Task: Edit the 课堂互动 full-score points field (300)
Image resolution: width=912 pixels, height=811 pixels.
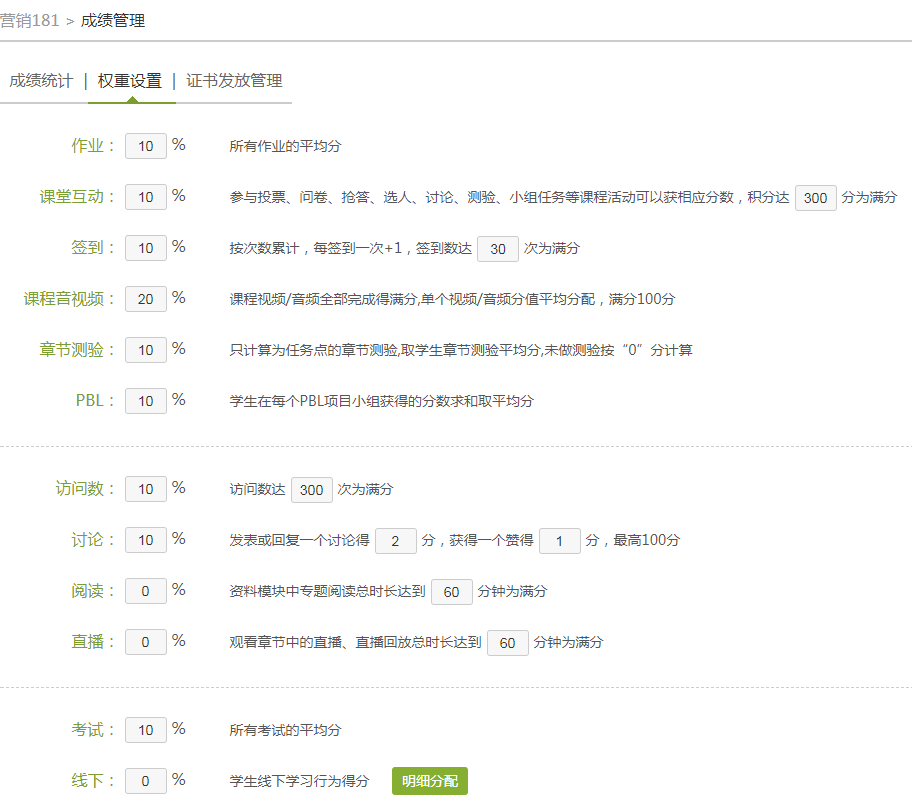Action: point(815,198)
